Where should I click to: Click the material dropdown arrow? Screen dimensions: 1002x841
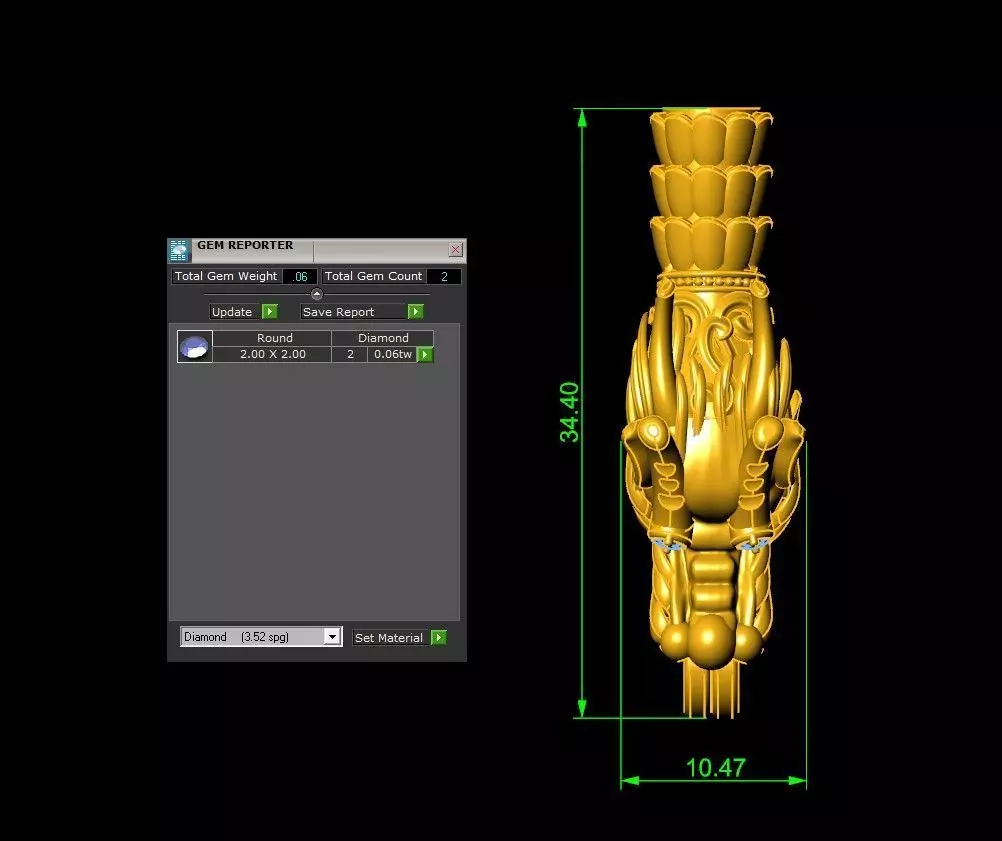pyautogui.click(x=332, y=637)
